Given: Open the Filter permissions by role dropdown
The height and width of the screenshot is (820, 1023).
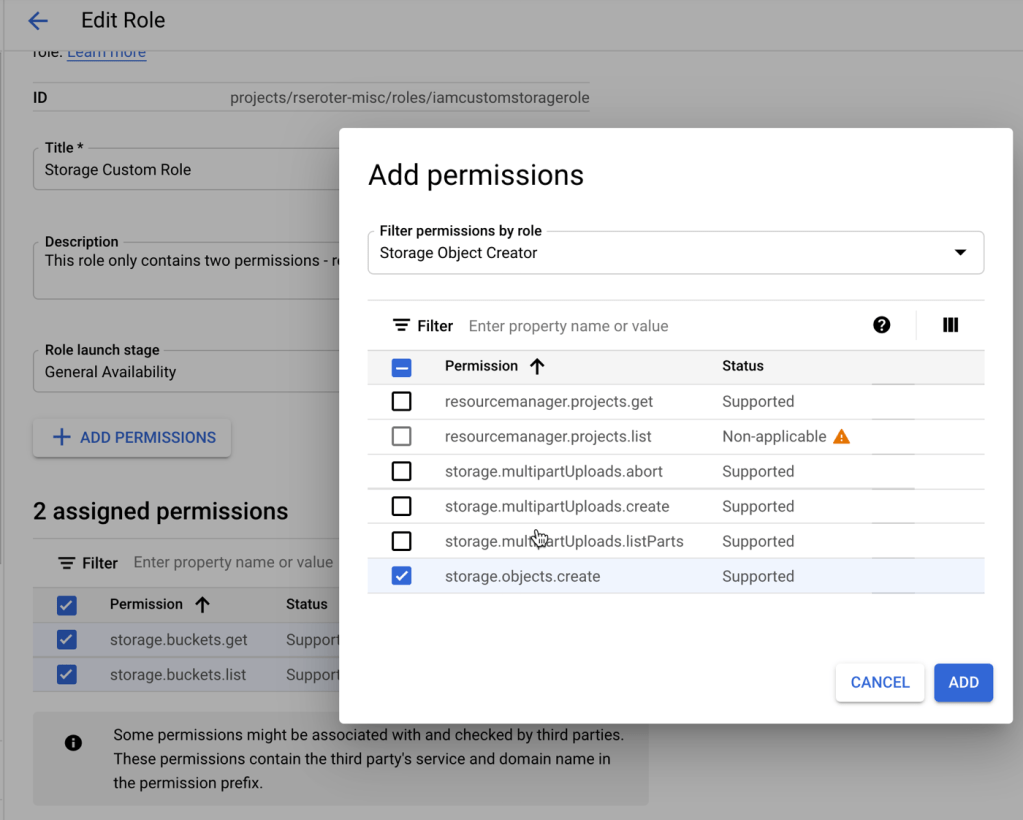Looking at the screenshot, I should (x=675, y=253).
